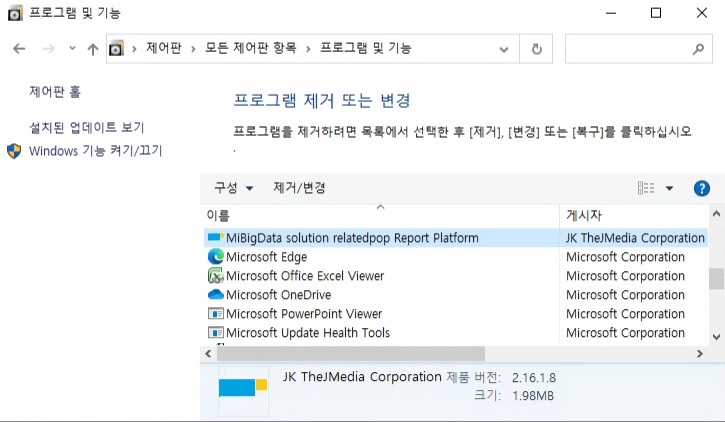Click the forward navigation arrow

click(49, 49)
